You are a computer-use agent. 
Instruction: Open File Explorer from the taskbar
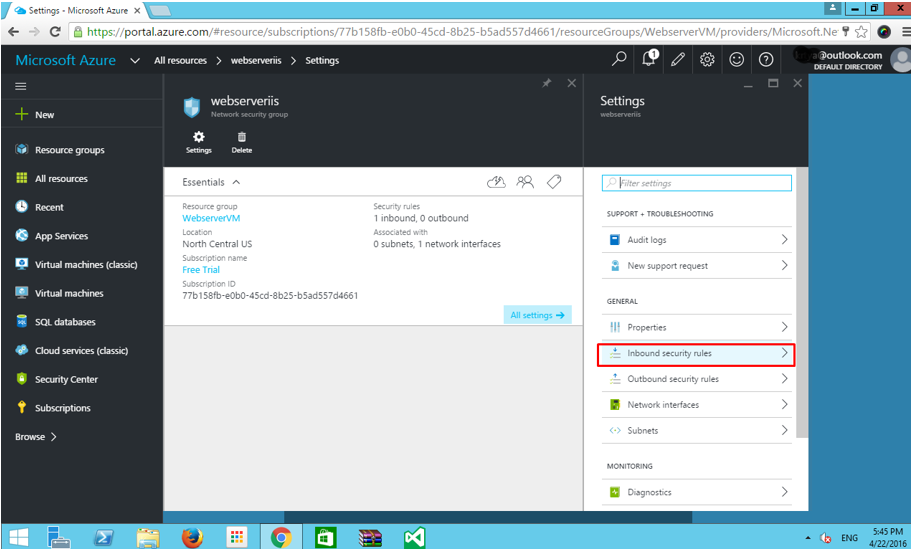(148, 537)
